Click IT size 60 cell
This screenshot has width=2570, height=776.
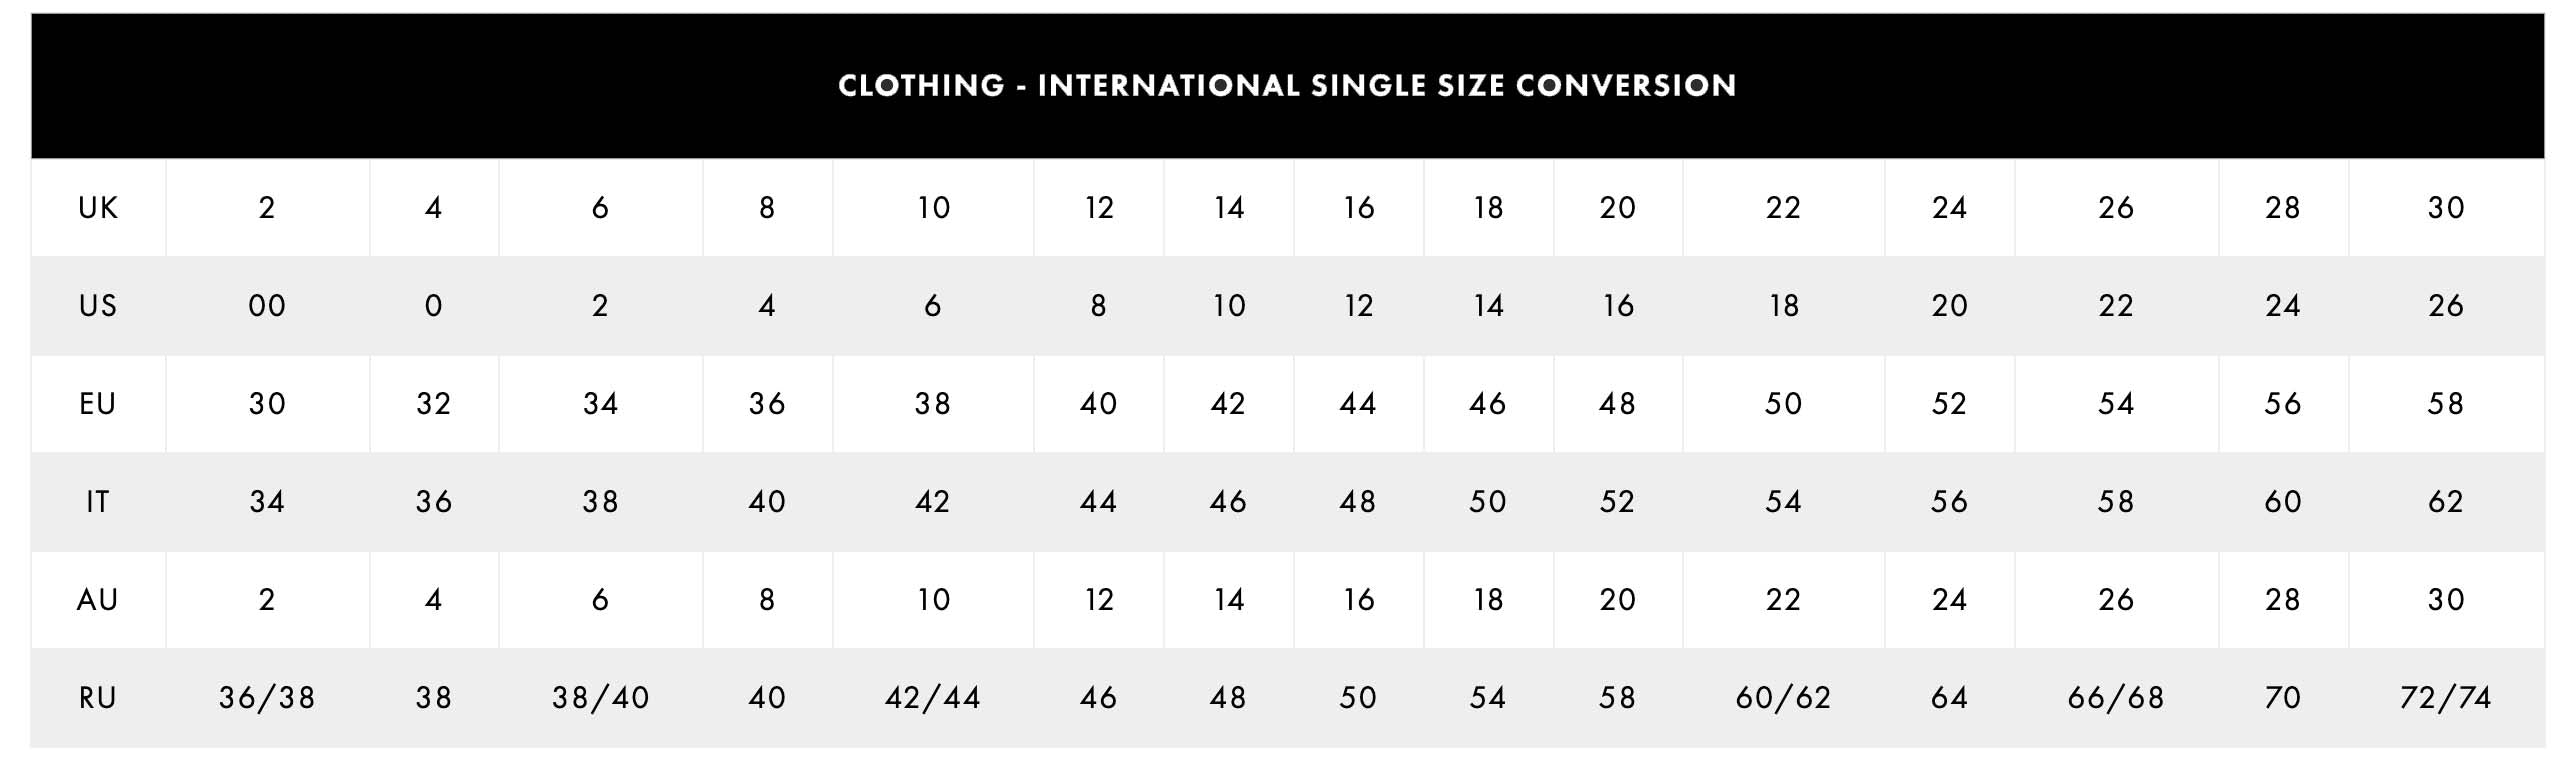click(x=2283, y=502)
